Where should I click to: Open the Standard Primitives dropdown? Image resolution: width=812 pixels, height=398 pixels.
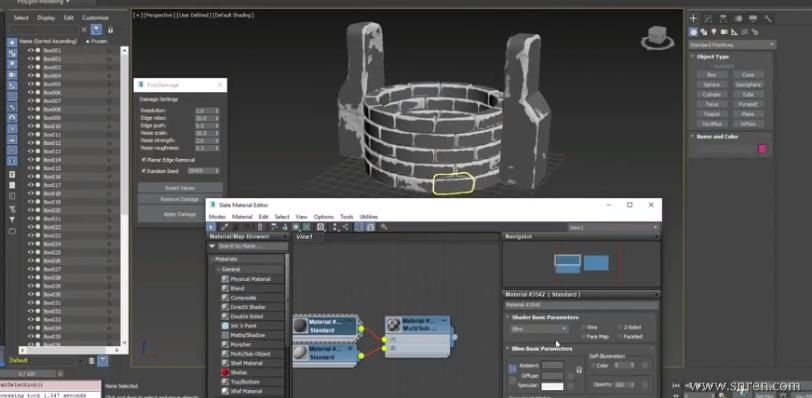click(731, 45)
